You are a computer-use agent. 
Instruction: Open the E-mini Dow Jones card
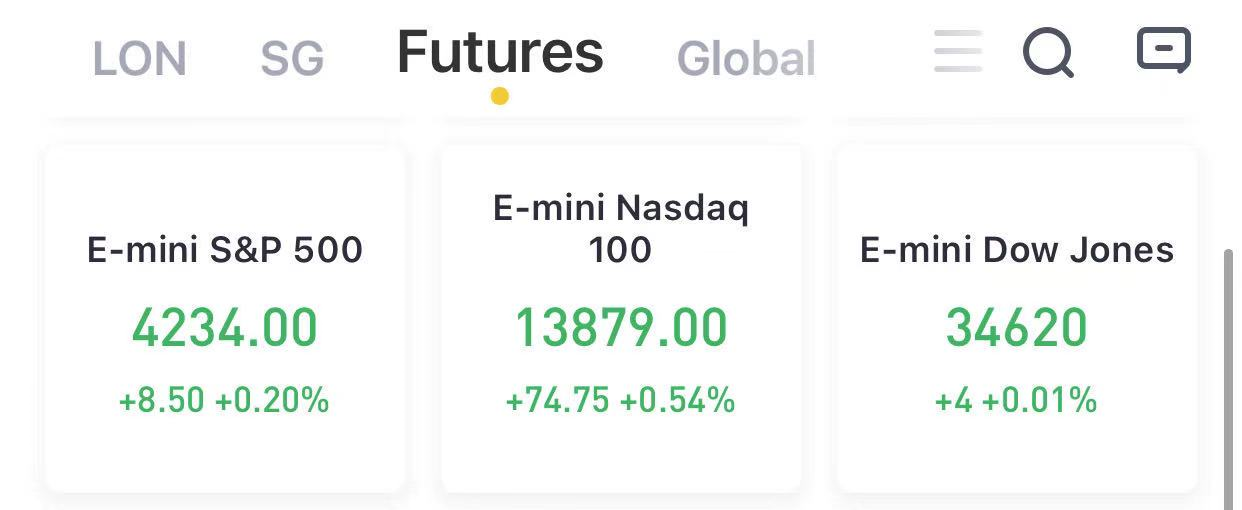tap(1017, 318)
